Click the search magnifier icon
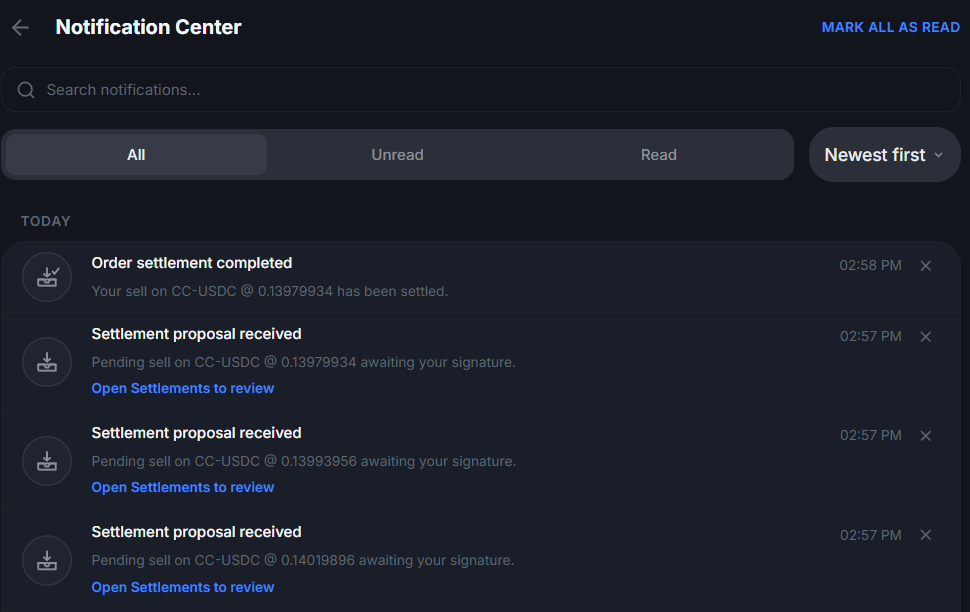Screen dimensions: 970x612 26,90
